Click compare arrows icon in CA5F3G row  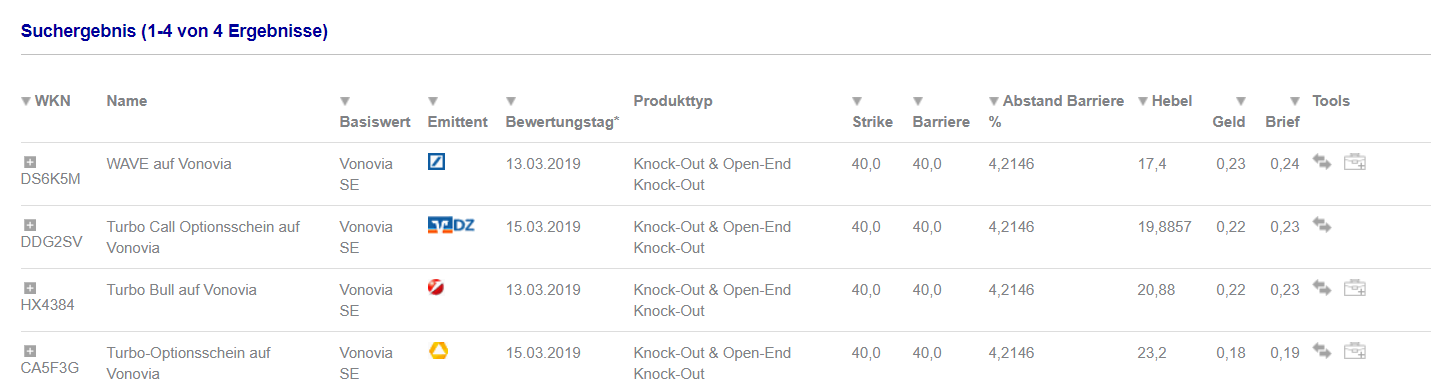[x=1322, y=351]
